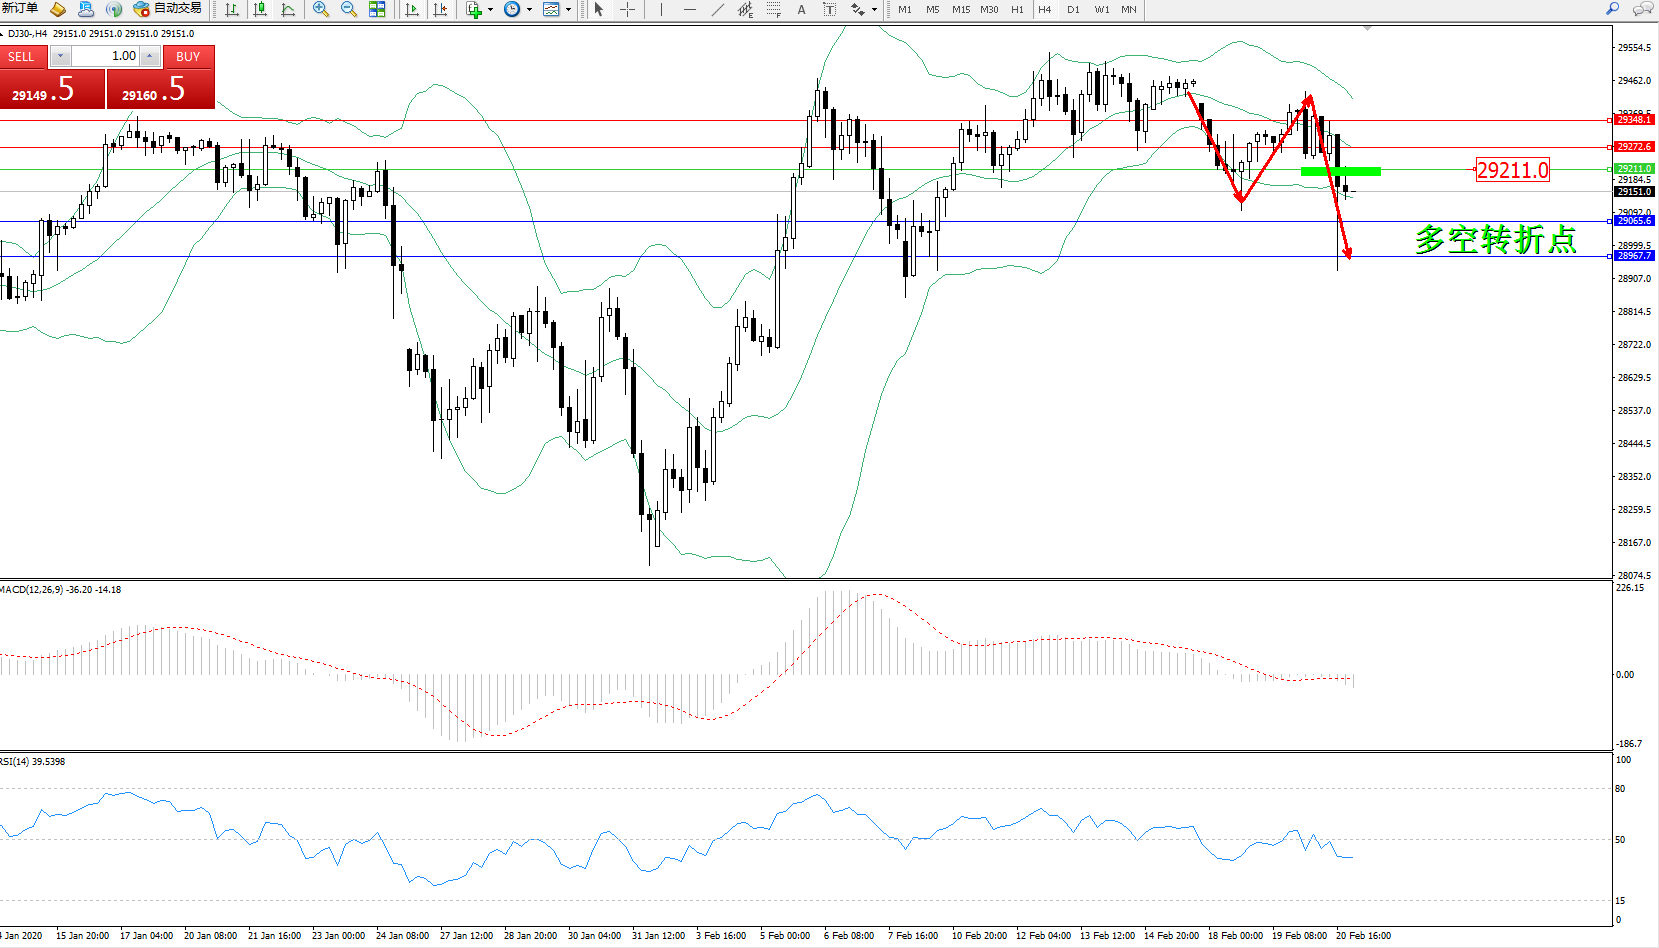
Task: Open the chart templates dropdown arrow
Action: (x=568, y=10)
